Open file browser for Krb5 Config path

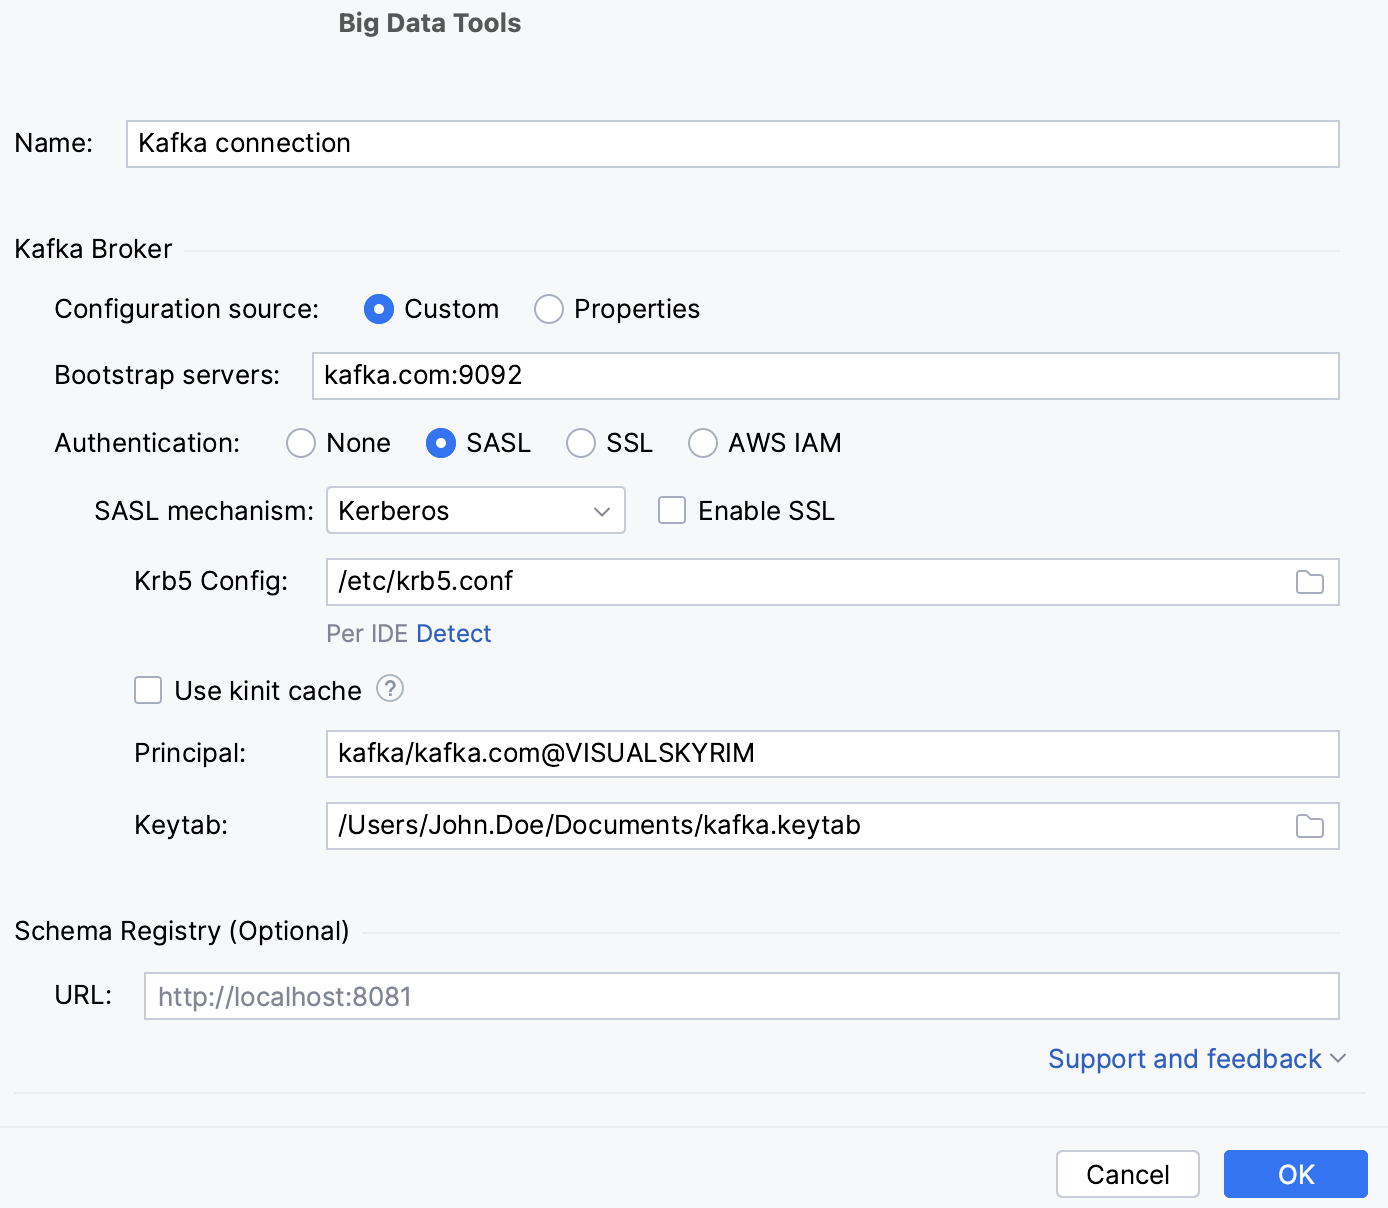pyautogui.click(x=1309, y=581)
